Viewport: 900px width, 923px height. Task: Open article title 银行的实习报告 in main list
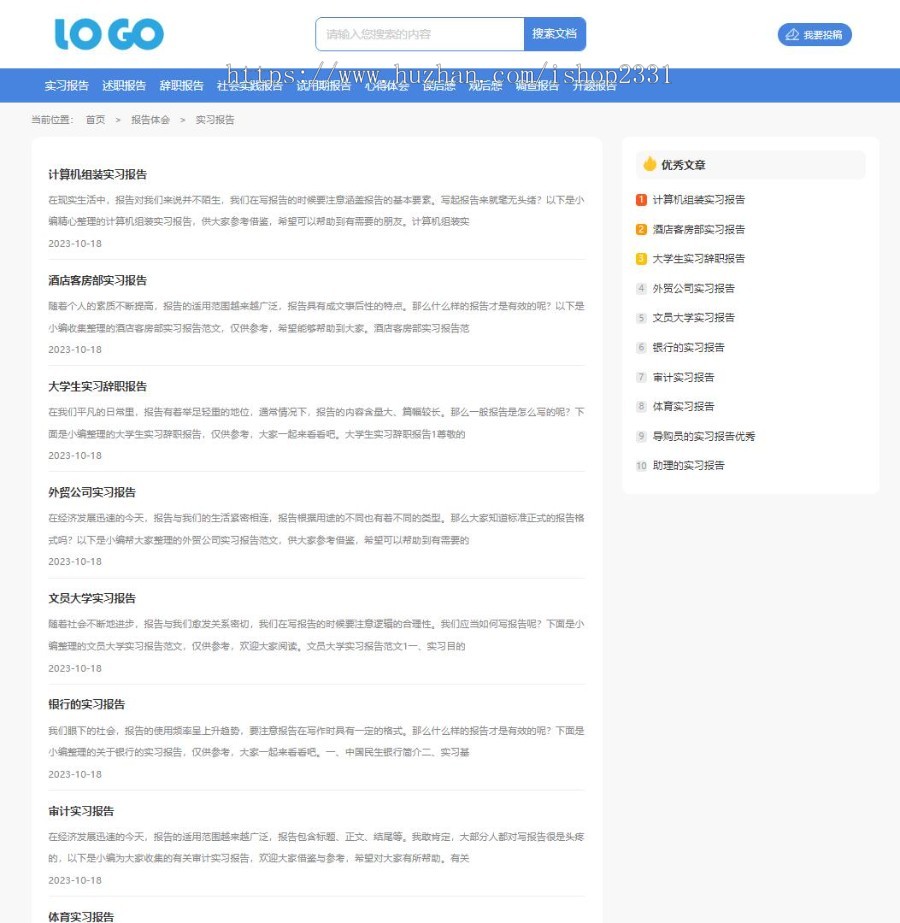pyautogui.click(x=87, y=704)
